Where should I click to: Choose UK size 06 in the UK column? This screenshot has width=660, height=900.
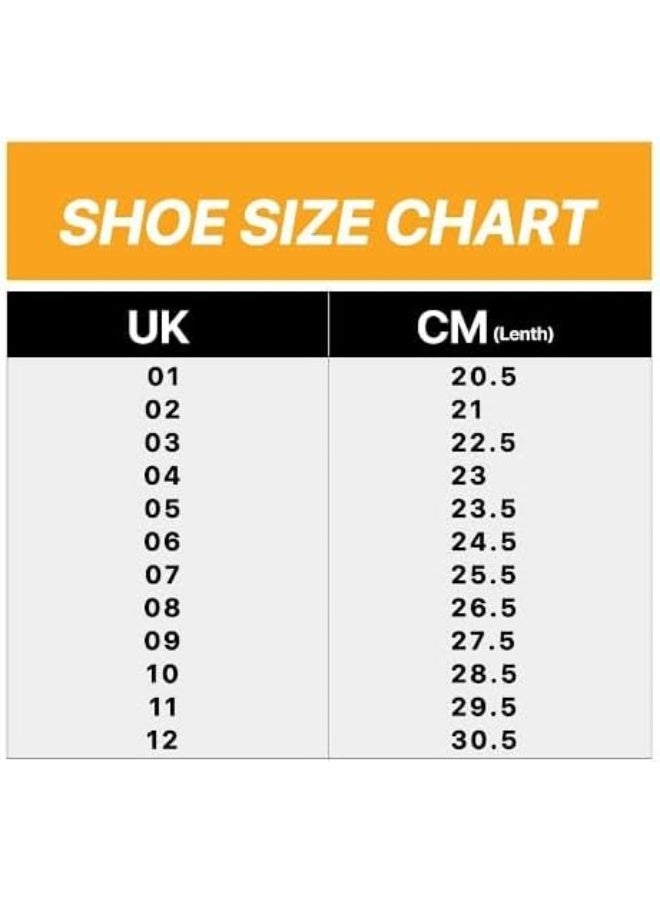[x=163, y=542]
